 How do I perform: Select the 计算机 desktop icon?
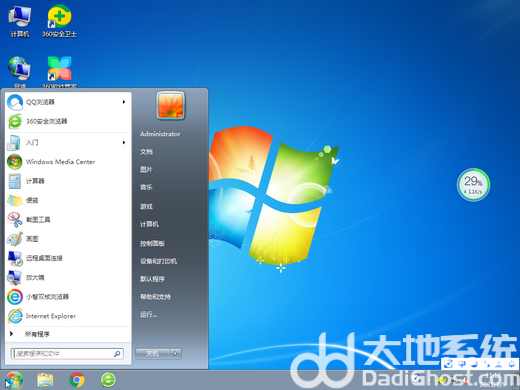tap(20, 21)
